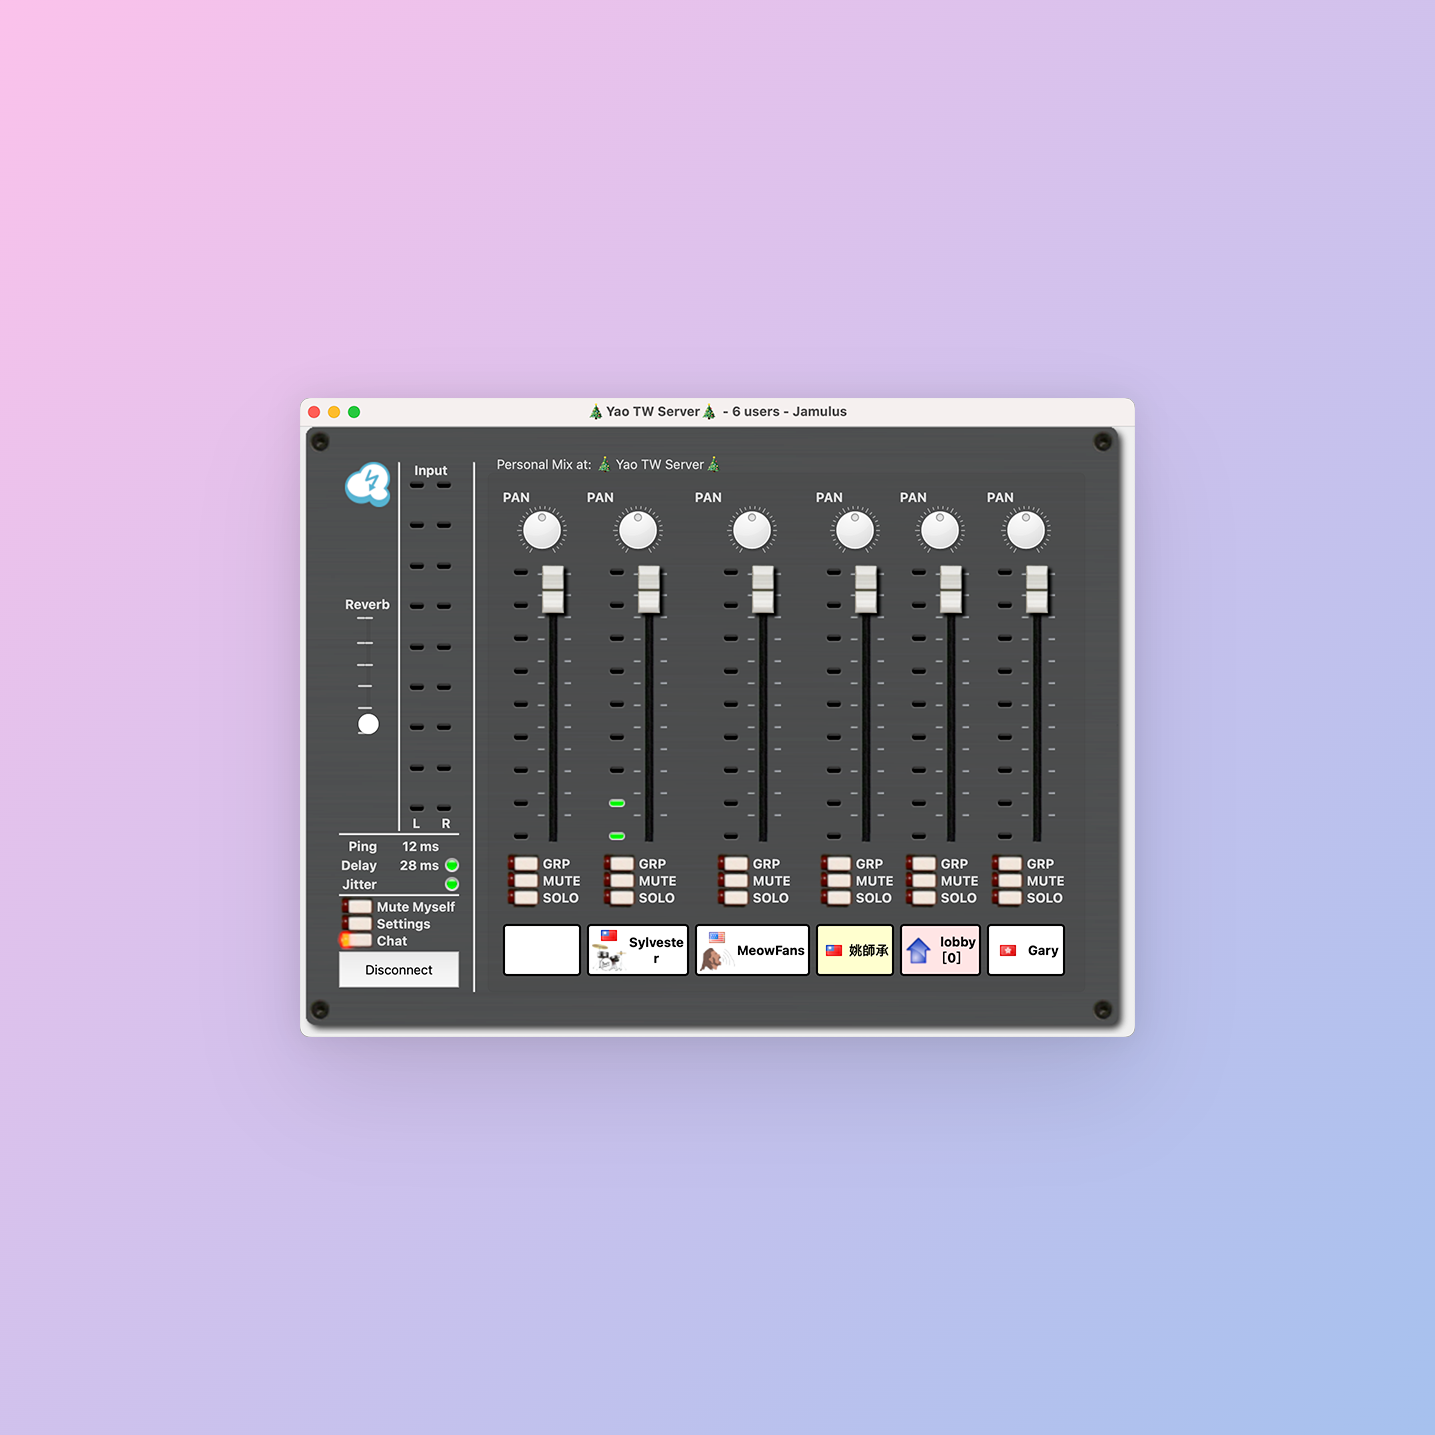Click the Reverb slider knob
The height and width of the screenshot is (1435, 1435).
click(x=368, y=724)
